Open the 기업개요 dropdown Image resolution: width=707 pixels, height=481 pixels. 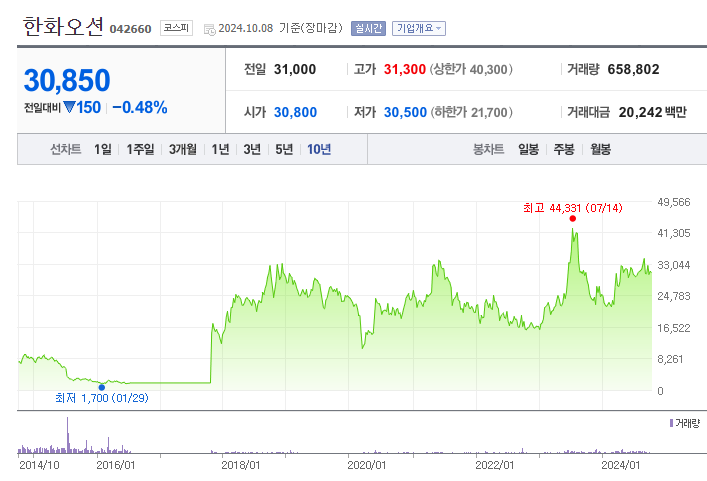coord(419,28)
